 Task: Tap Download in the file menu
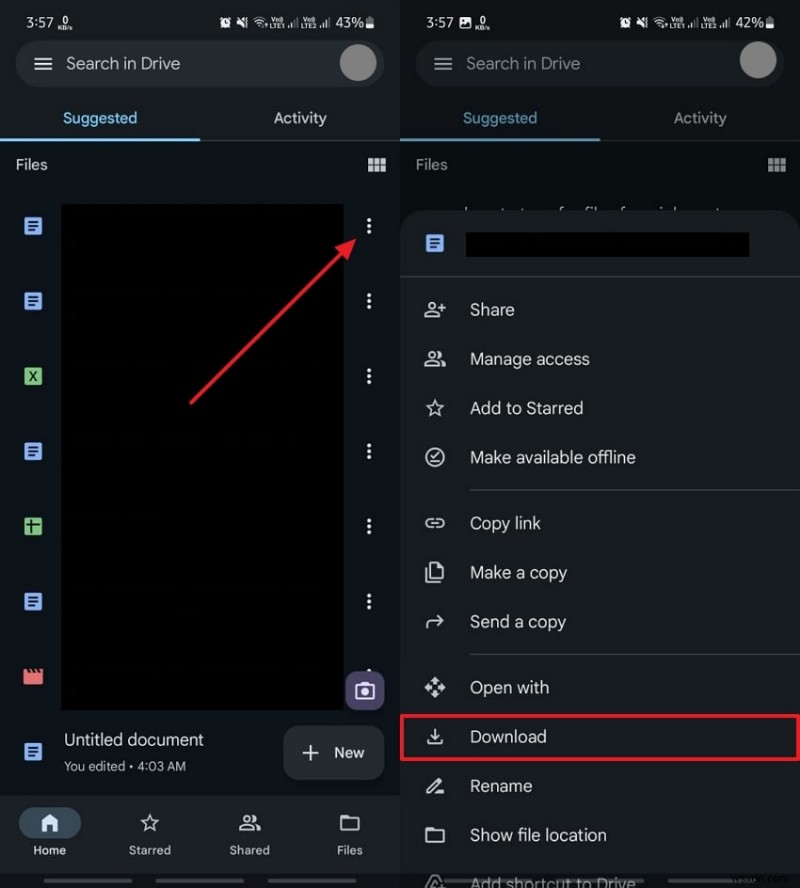[600, 737]
